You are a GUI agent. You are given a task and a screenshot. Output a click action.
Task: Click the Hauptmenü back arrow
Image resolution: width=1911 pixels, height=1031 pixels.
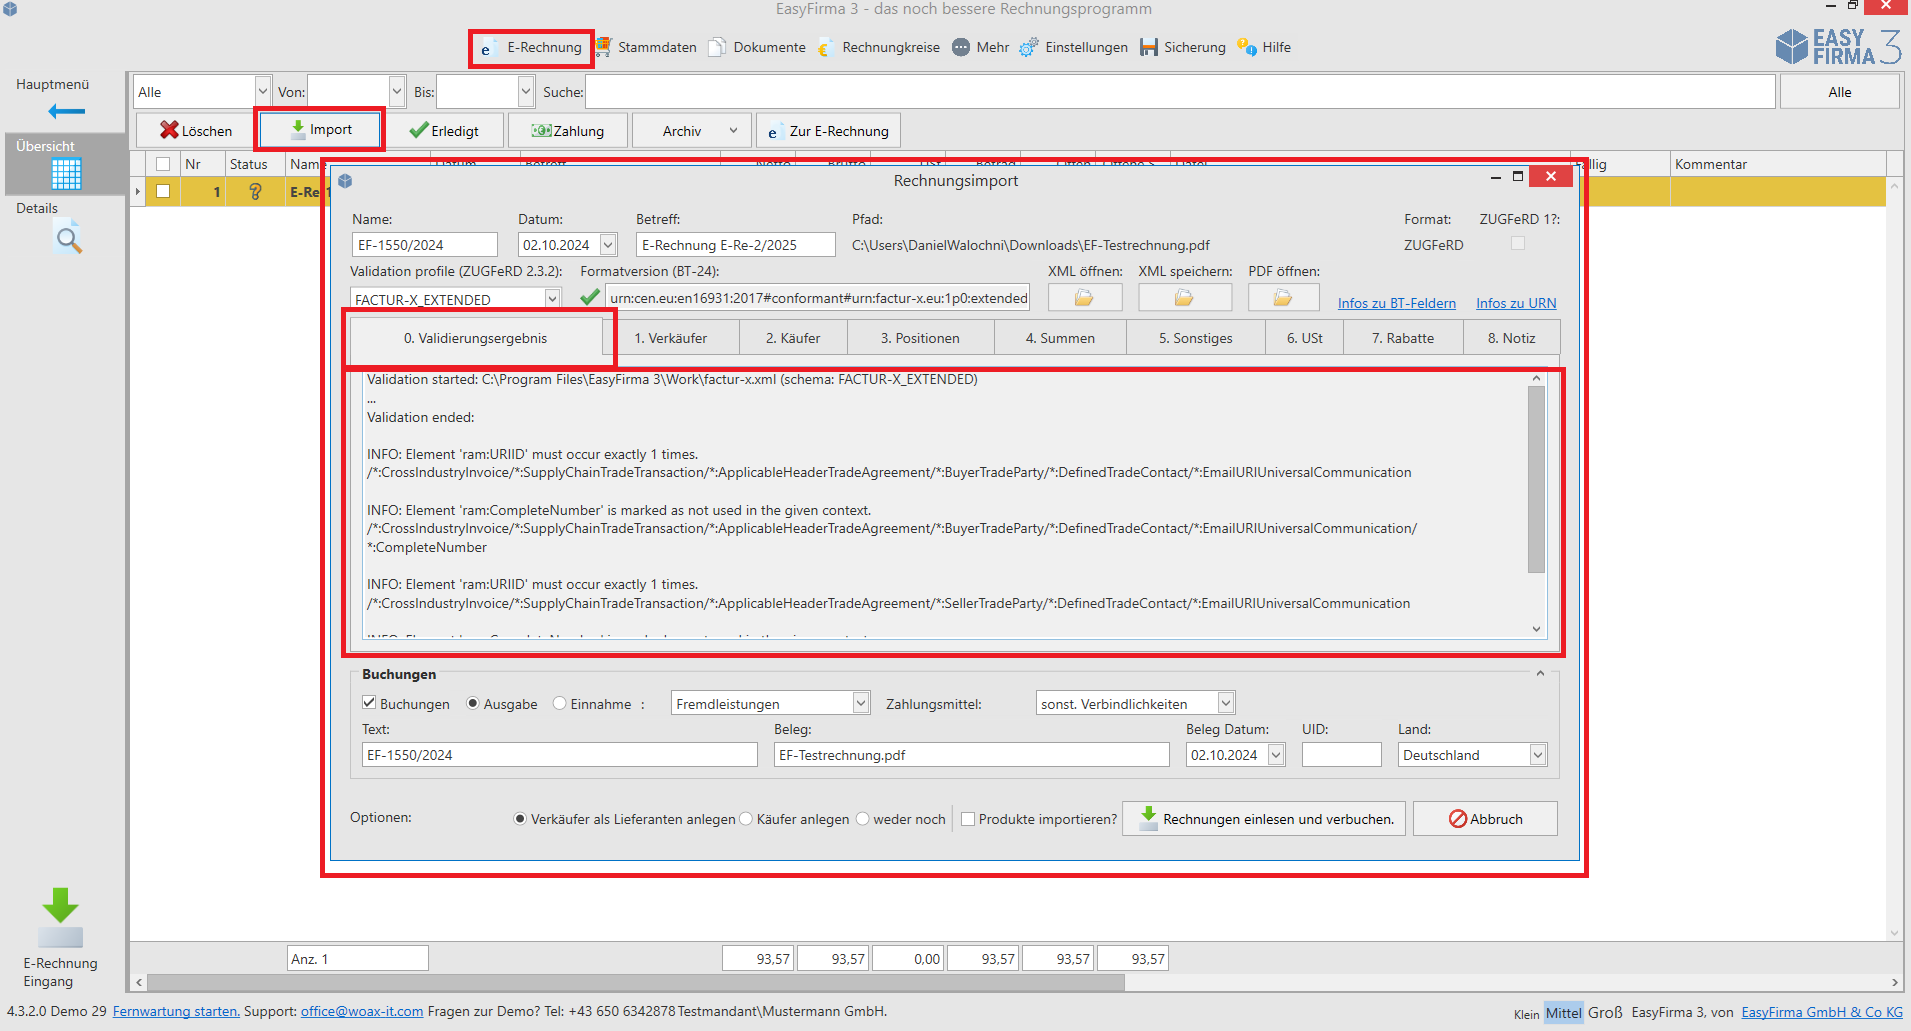tap(66, 111)
